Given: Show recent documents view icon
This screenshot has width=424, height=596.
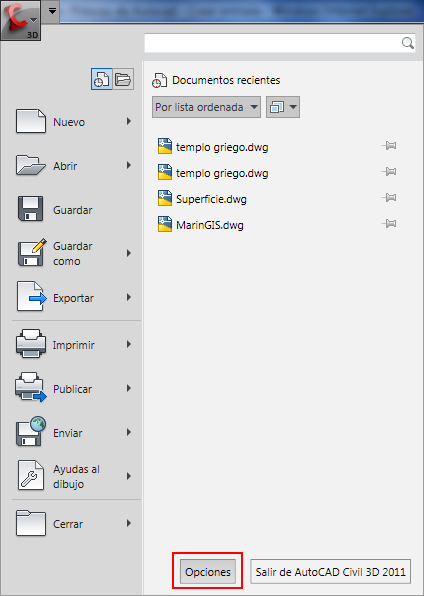Looking at the screenshot, I should pyautogui.click(x=102, y=79).
